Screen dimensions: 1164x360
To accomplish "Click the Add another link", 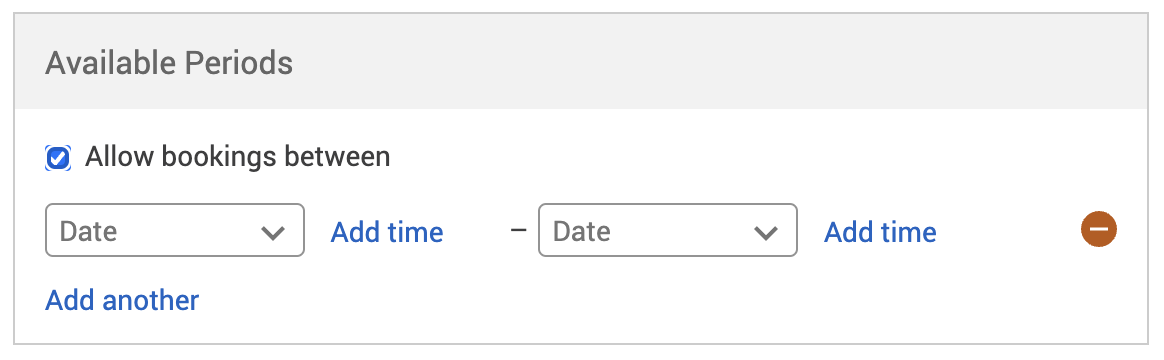I will (122, 300).
